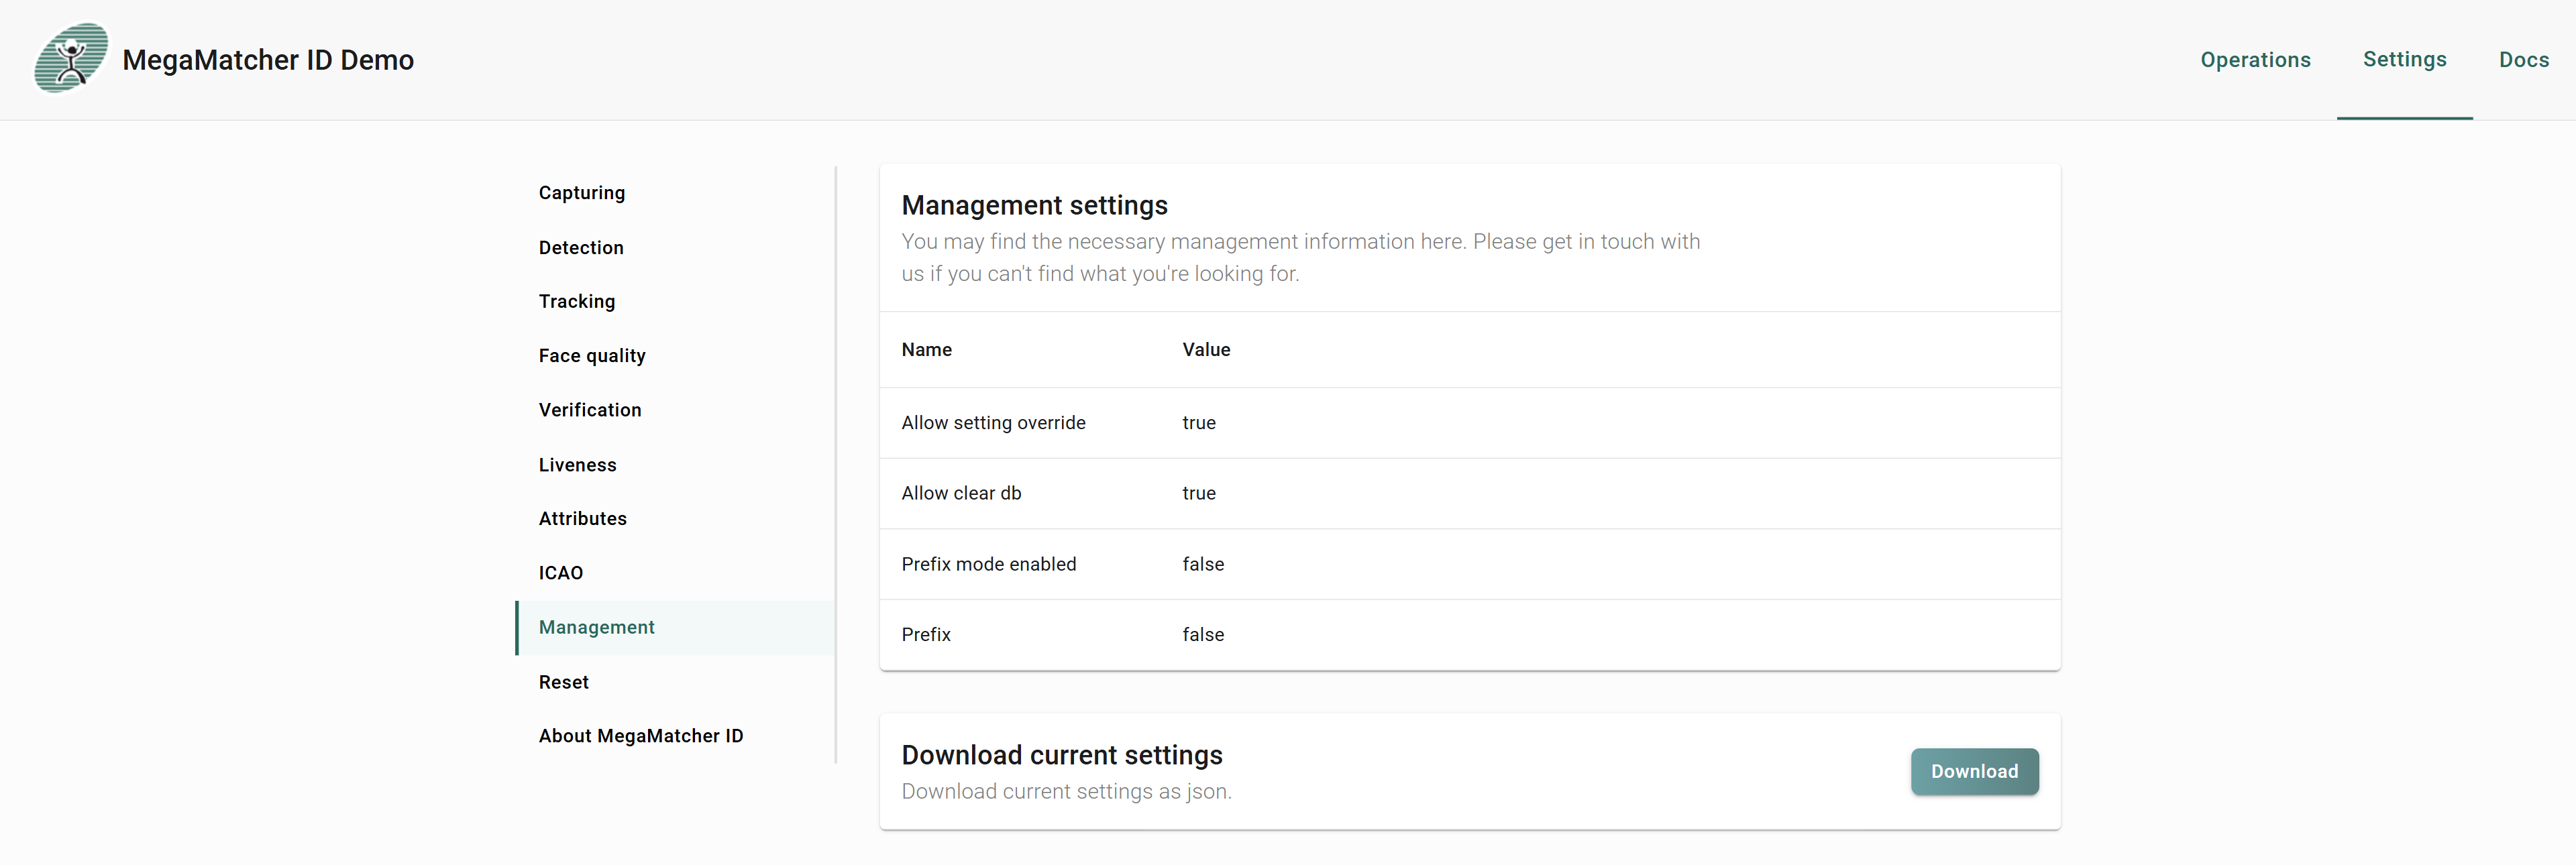Open the Docs tab
The image size is (2576, 865).
2523,60
